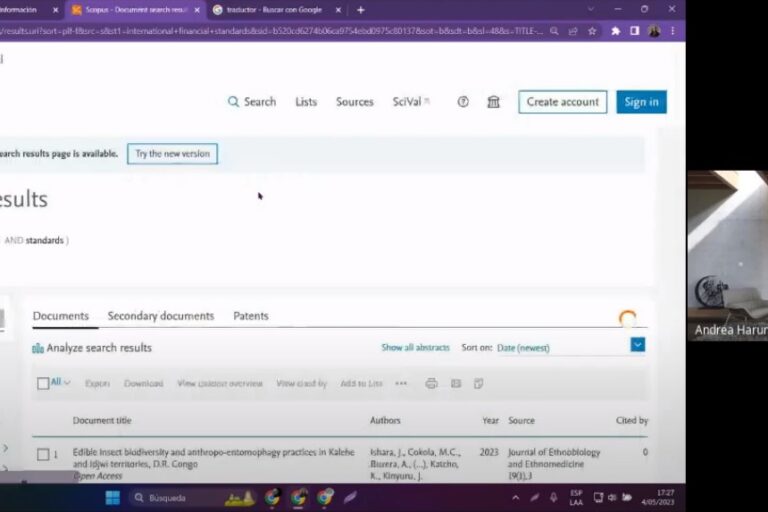Expand the Sort on Date (newest) dropdown

click(x=637, y=345)
